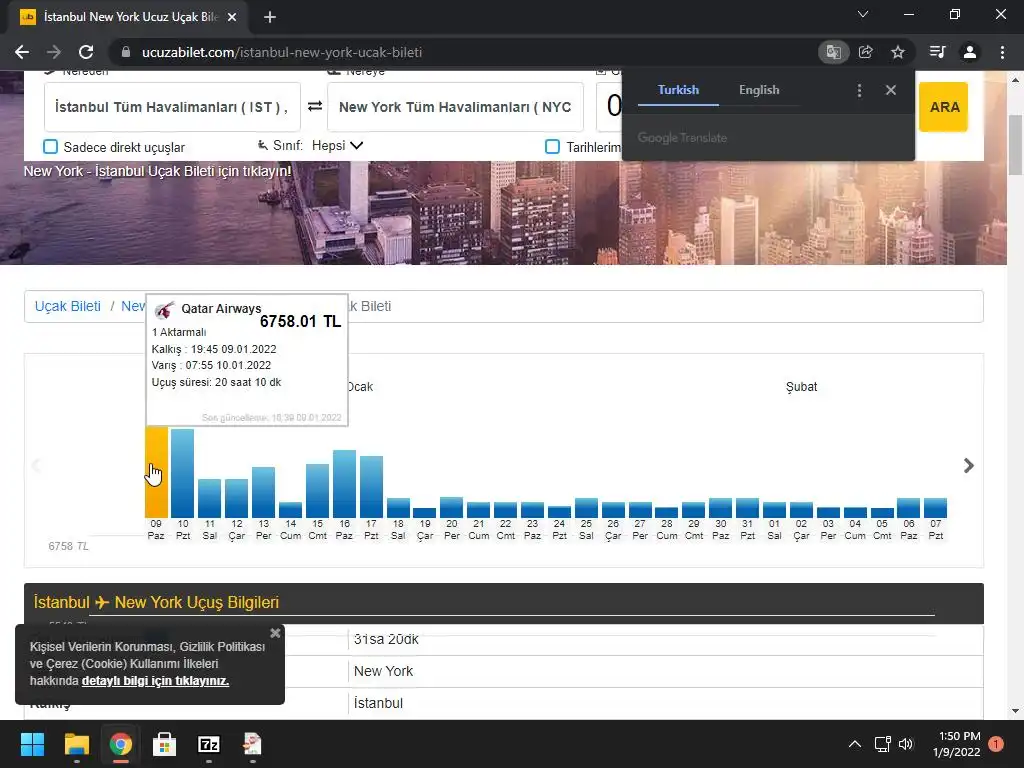
Task: Close the İstanbul New York tab
Action: click(232, 17)
